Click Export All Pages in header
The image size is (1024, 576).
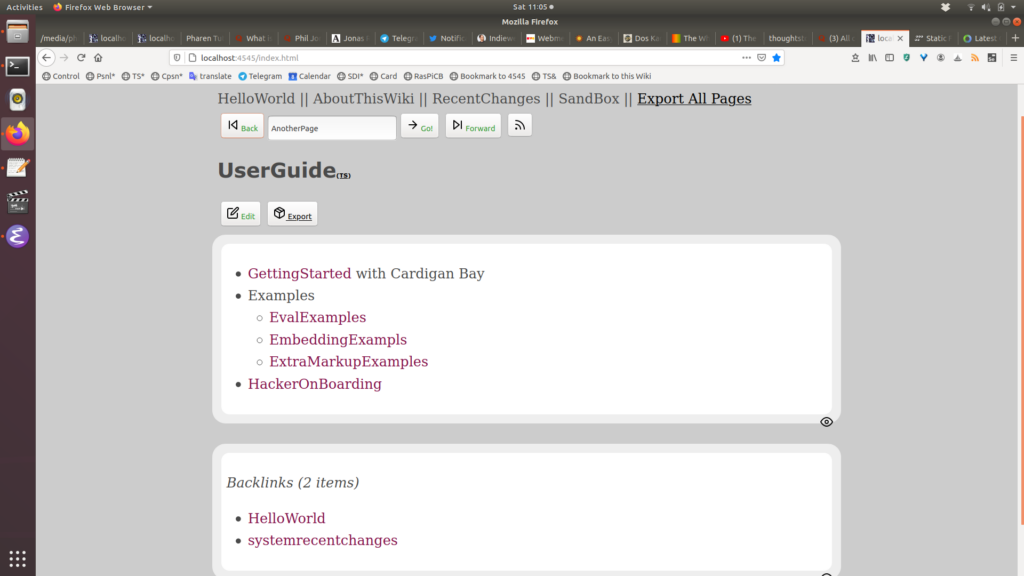(x=694, y=99)
